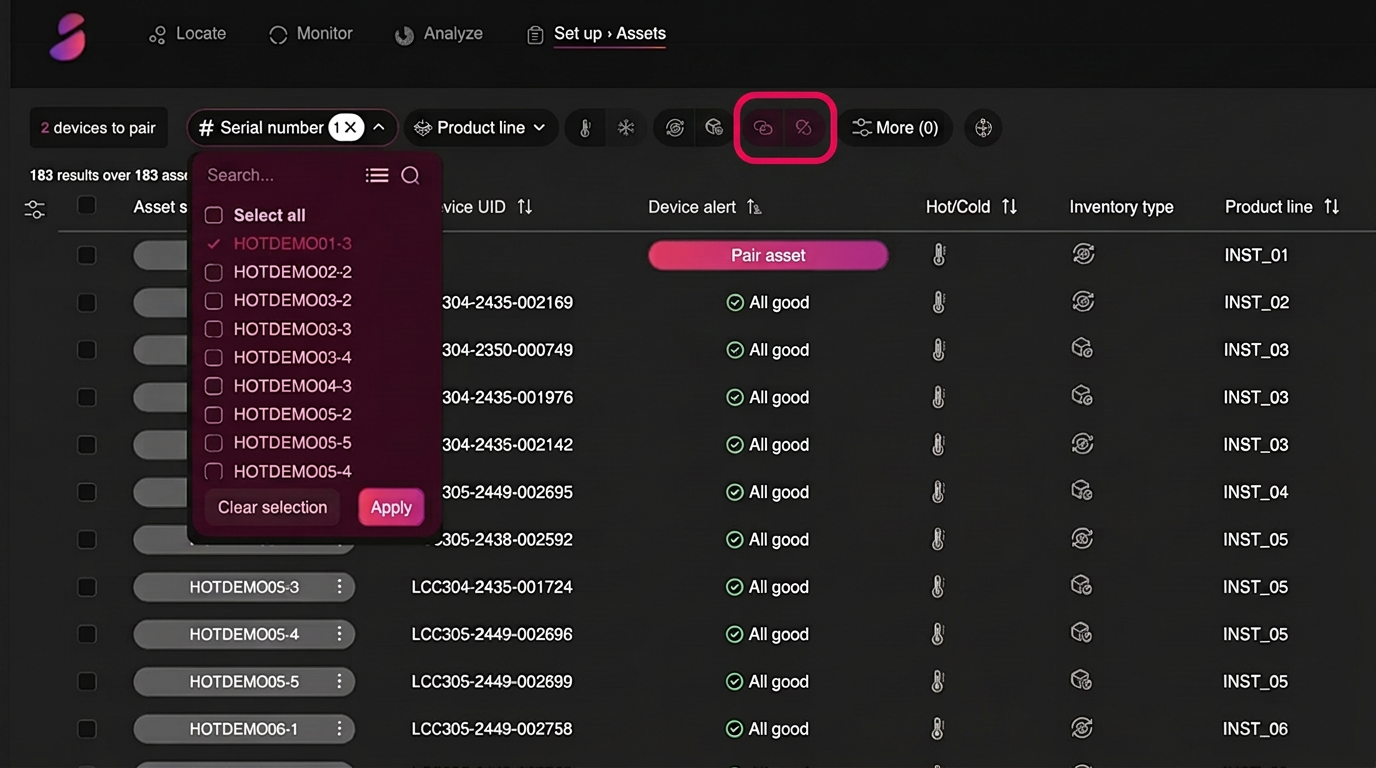This screenshot has height=768, width=1376.
Task: Check the HOTDEMO04-3 option
Action: click(213, 386)
